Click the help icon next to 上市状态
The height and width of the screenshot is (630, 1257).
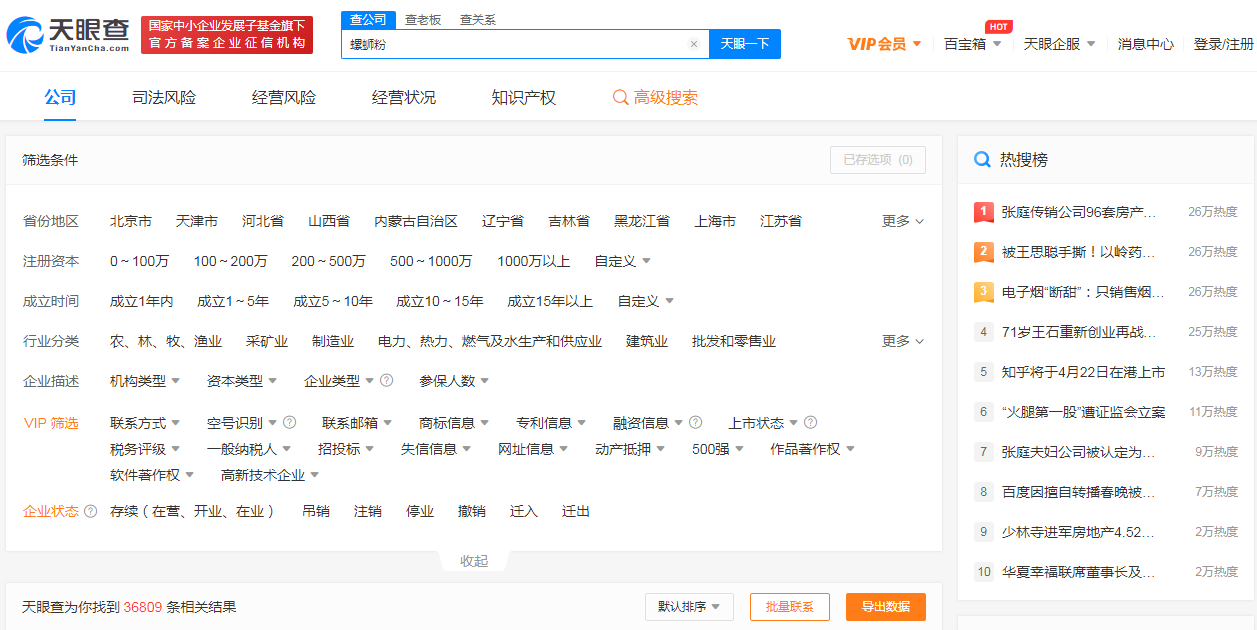pos(811,423)
